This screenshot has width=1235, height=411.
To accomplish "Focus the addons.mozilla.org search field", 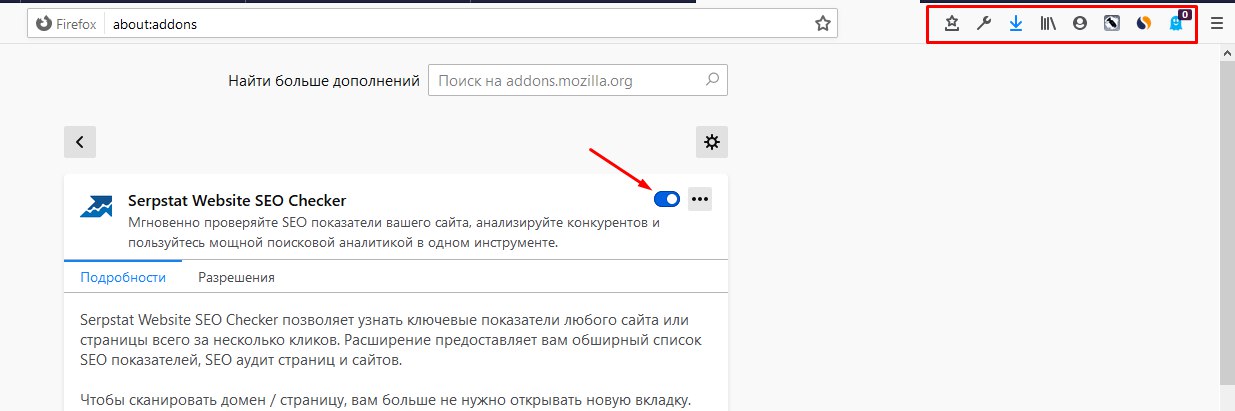I will (578, 80).
